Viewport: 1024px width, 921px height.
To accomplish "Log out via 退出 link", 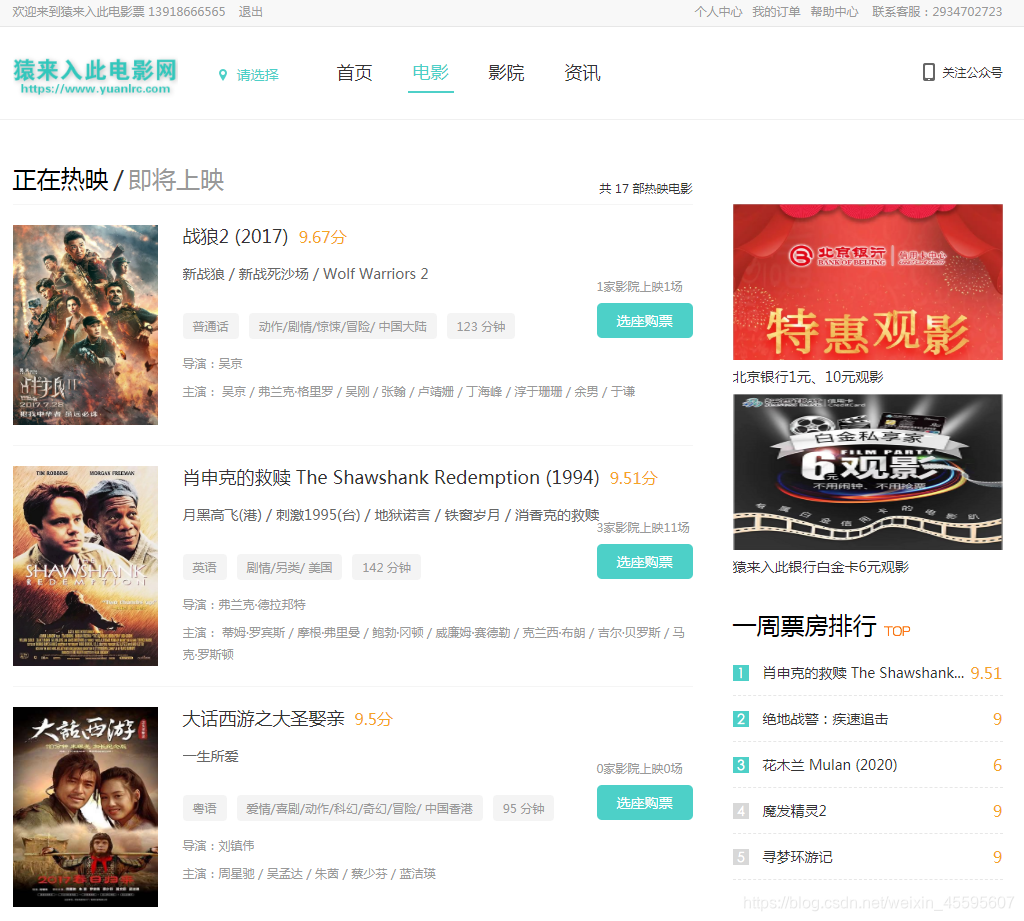I will click(251, 12).
